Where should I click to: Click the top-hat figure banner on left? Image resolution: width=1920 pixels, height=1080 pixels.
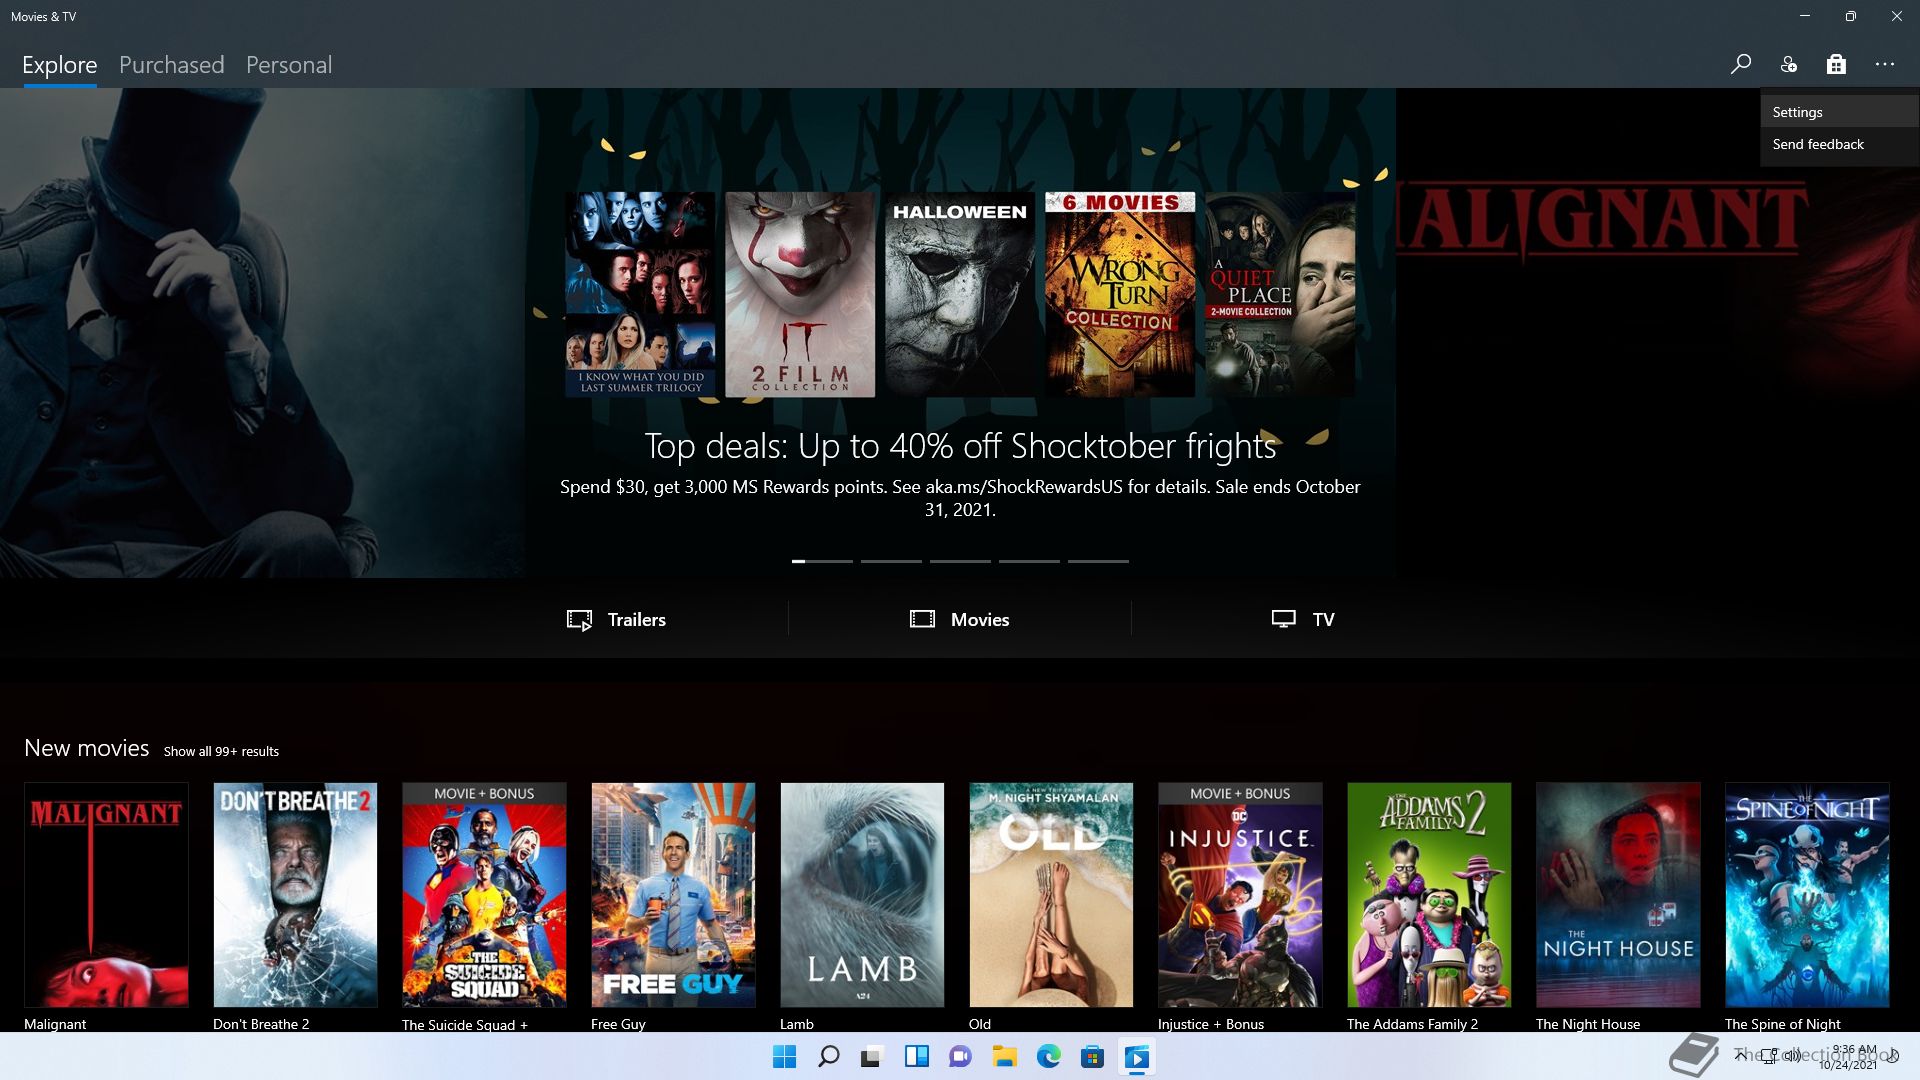262,332
